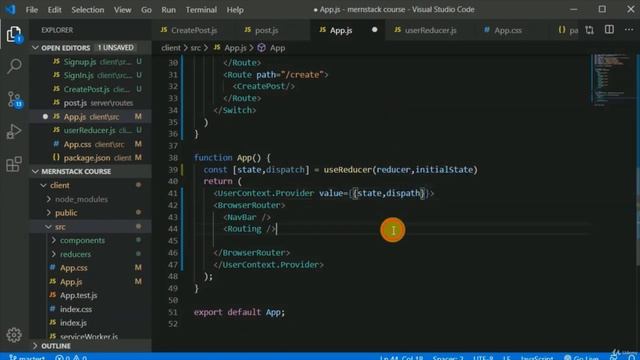640x360 pixels.
Task: Open the Extensions view icon
Action: [x=14, y=164]
